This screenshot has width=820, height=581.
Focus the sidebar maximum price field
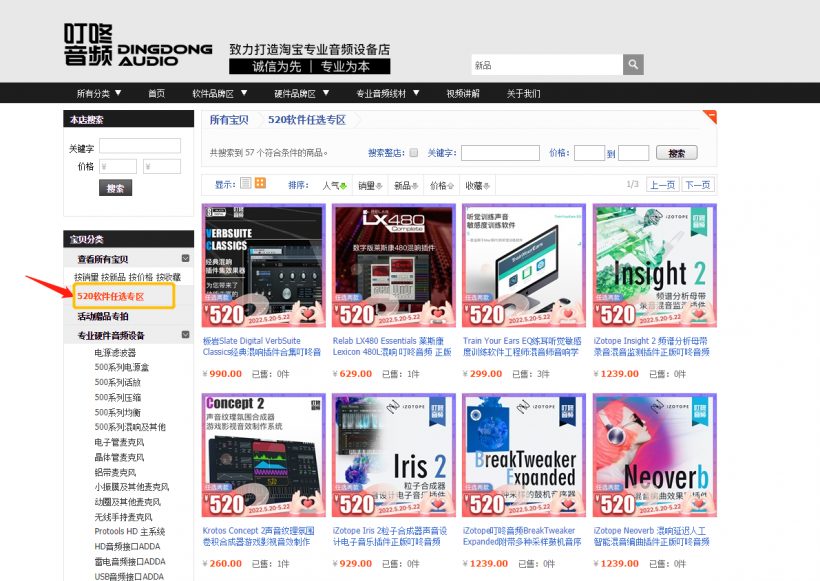point(162,166)
